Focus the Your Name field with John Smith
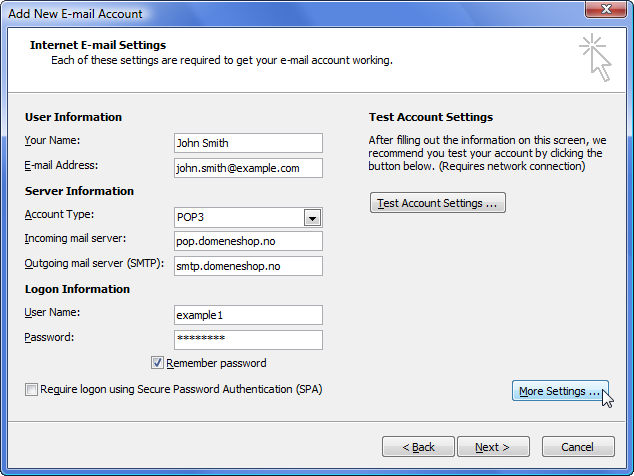634x476 pixels. click(248, 143)
